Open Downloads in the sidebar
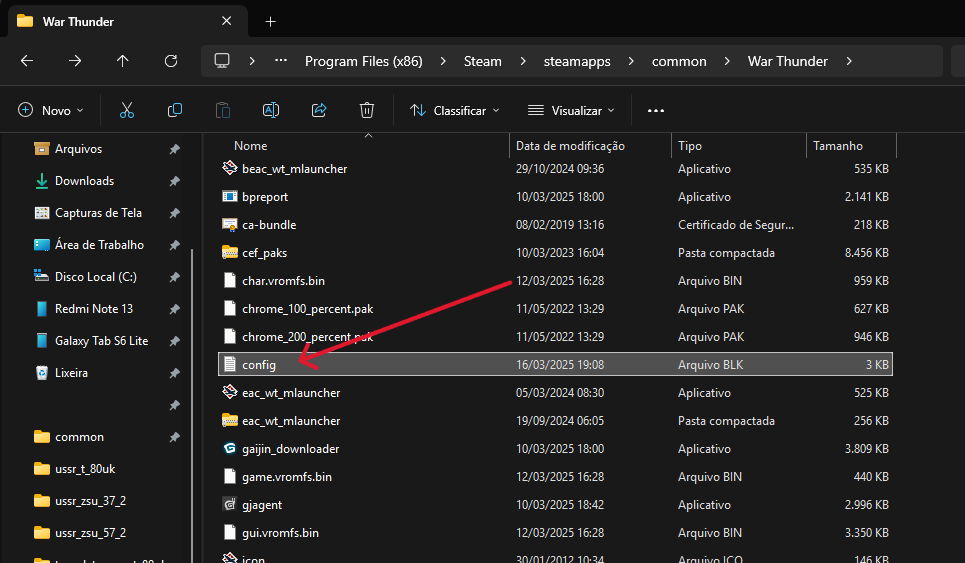Screen dimensions: 965x563 pos(84,181)
